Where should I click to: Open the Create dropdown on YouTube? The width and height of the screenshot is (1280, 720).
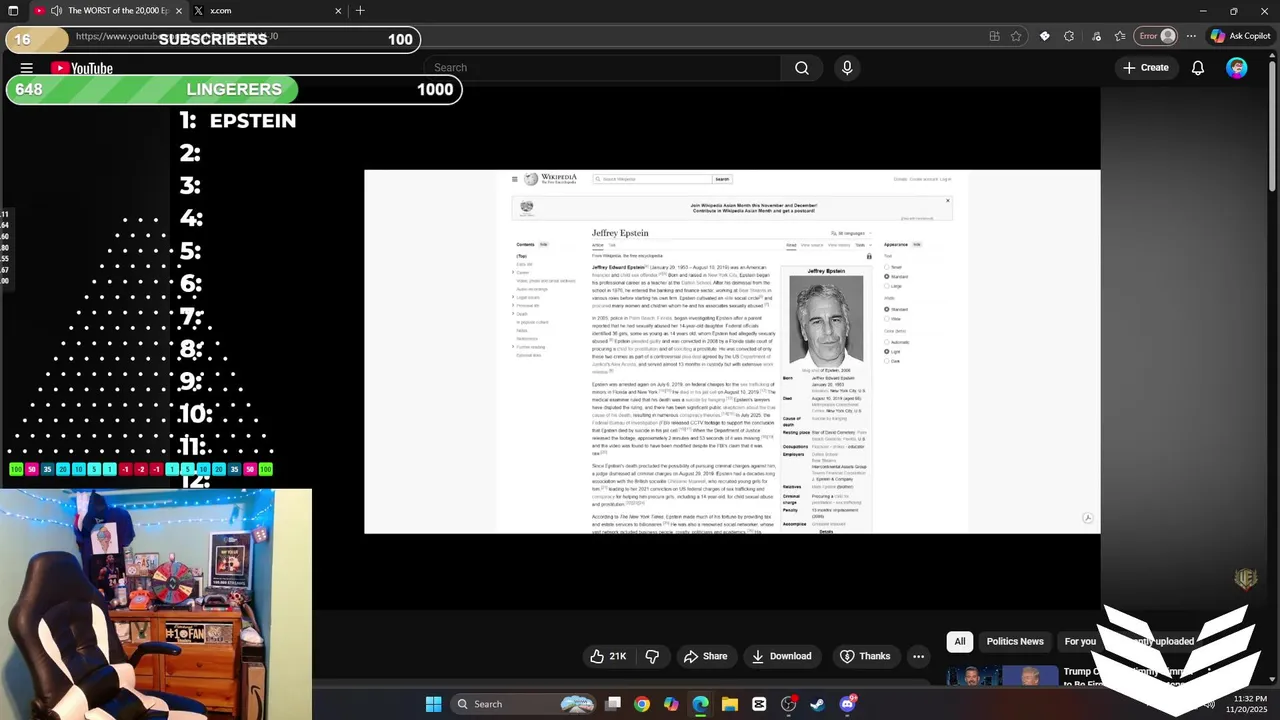point(1145,68)
